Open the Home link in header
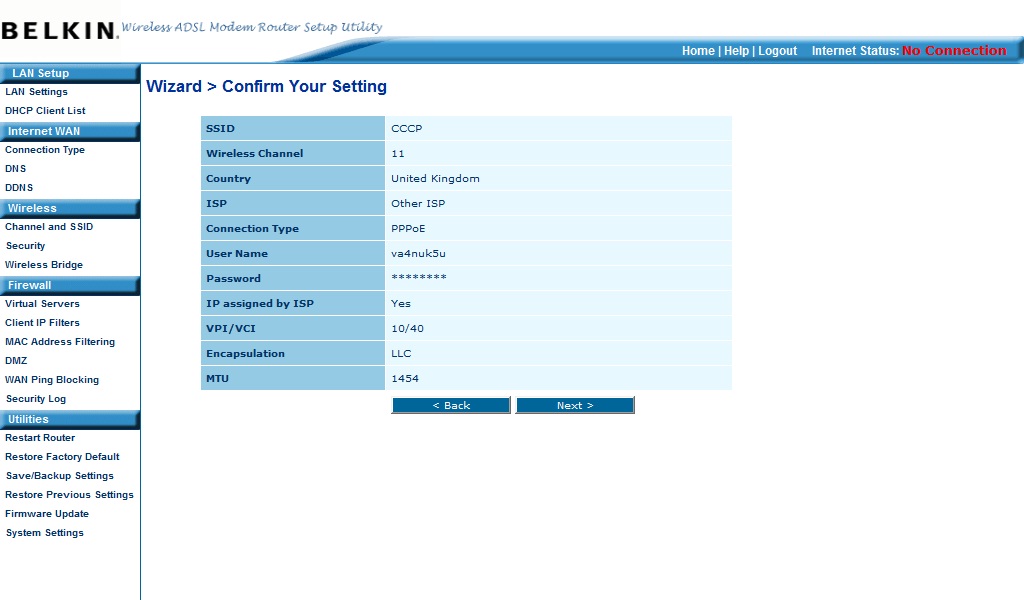1024x600 pixels. coord(698,51)
